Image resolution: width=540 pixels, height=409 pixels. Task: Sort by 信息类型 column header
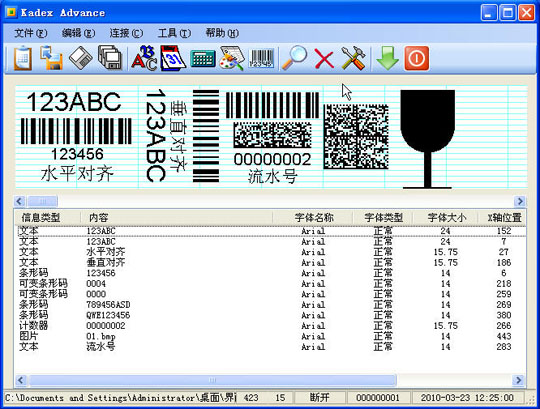tap(48, 218)
